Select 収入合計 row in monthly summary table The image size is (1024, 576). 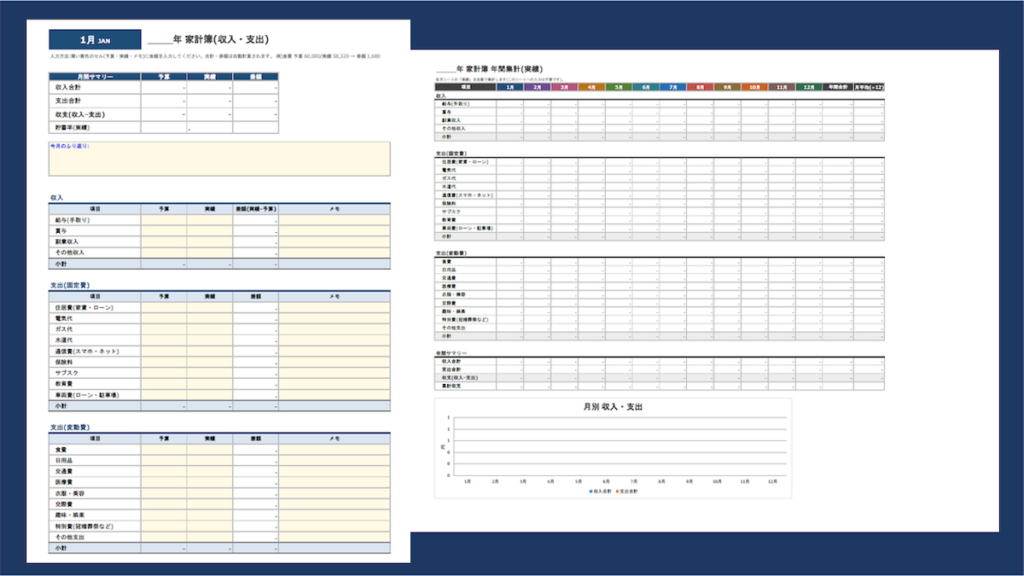click(163, 88)
